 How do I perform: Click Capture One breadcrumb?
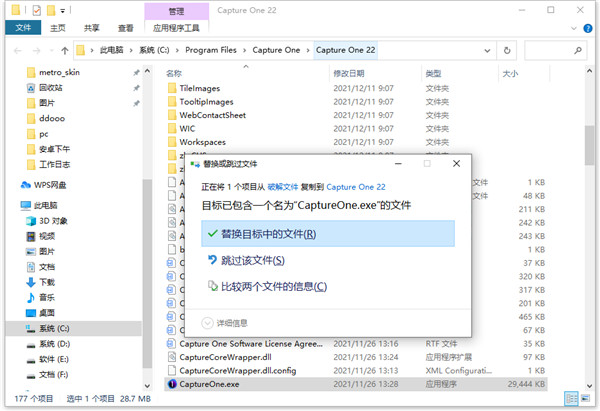(276, 50)
